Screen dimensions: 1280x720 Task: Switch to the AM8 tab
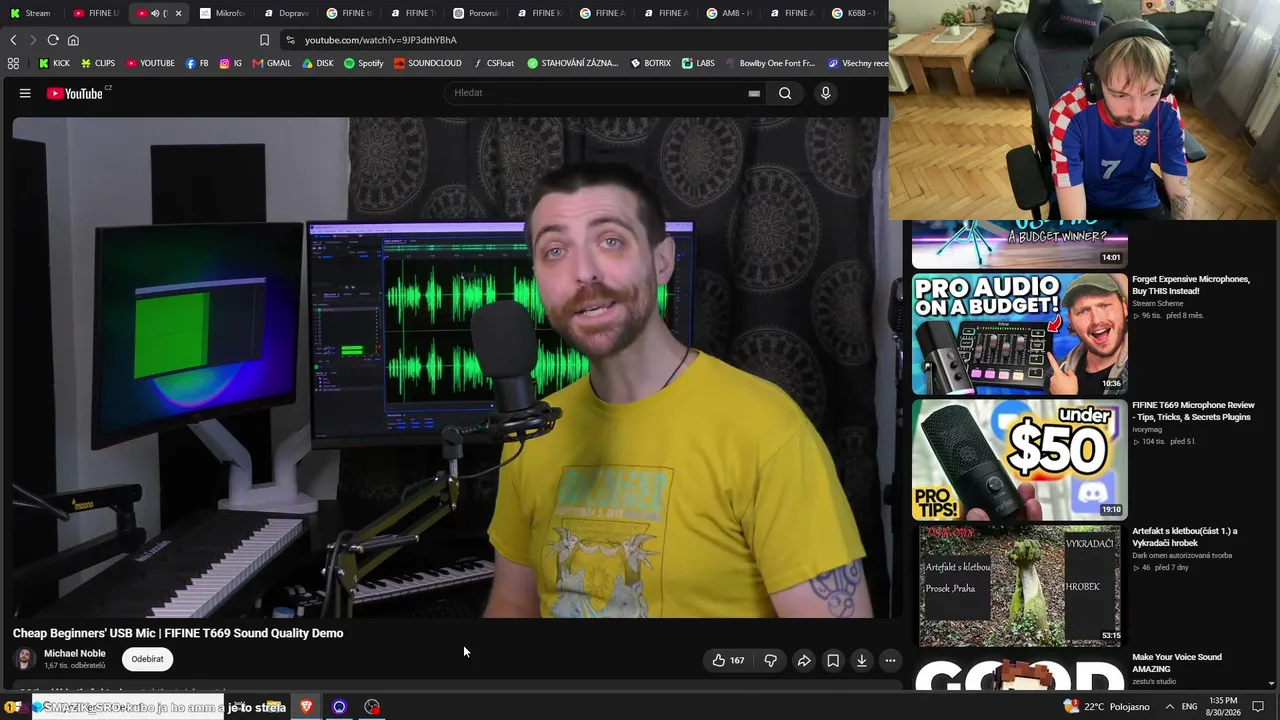730,13
